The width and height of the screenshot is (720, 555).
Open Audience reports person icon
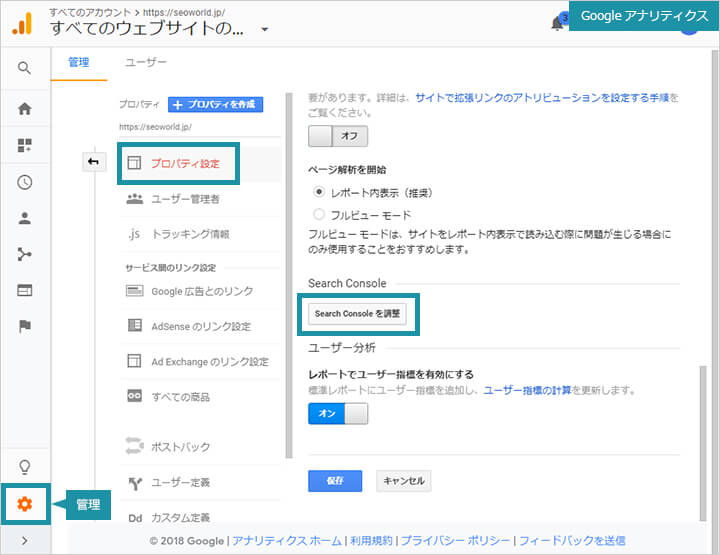(24, 218)
